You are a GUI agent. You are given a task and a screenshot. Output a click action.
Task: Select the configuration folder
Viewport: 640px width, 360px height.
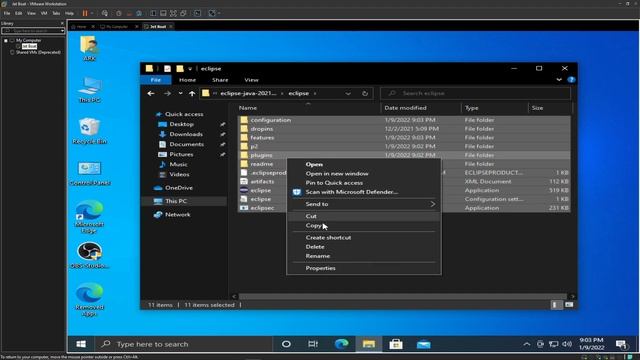[271, 120]
